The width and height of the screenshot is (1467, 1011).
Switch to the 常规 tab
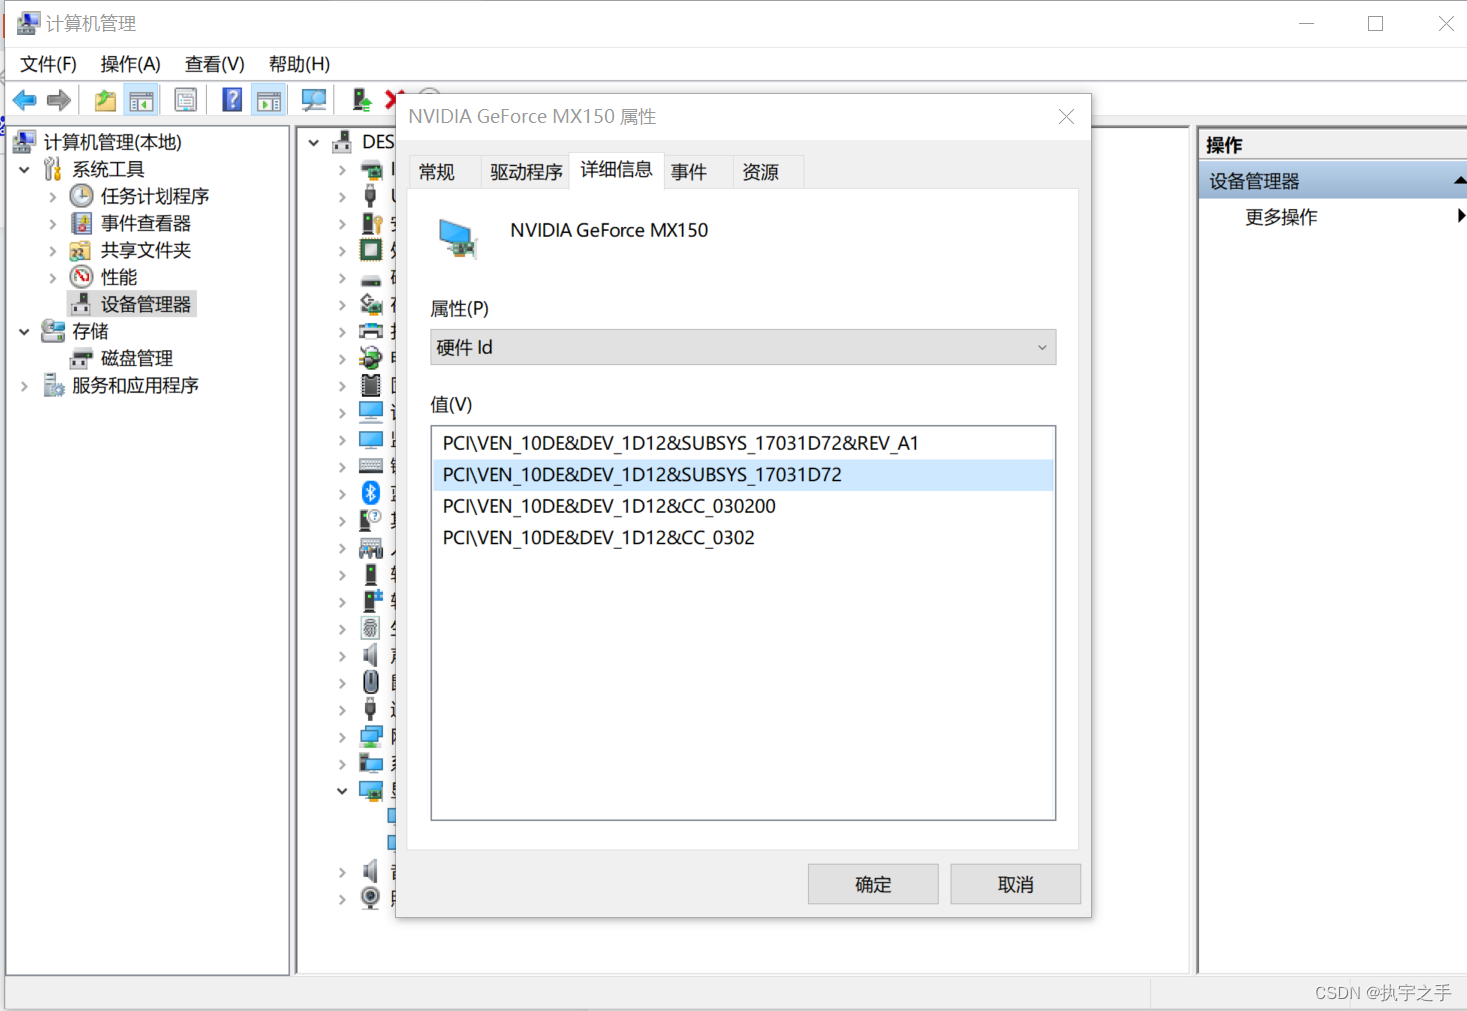(437, 172)
